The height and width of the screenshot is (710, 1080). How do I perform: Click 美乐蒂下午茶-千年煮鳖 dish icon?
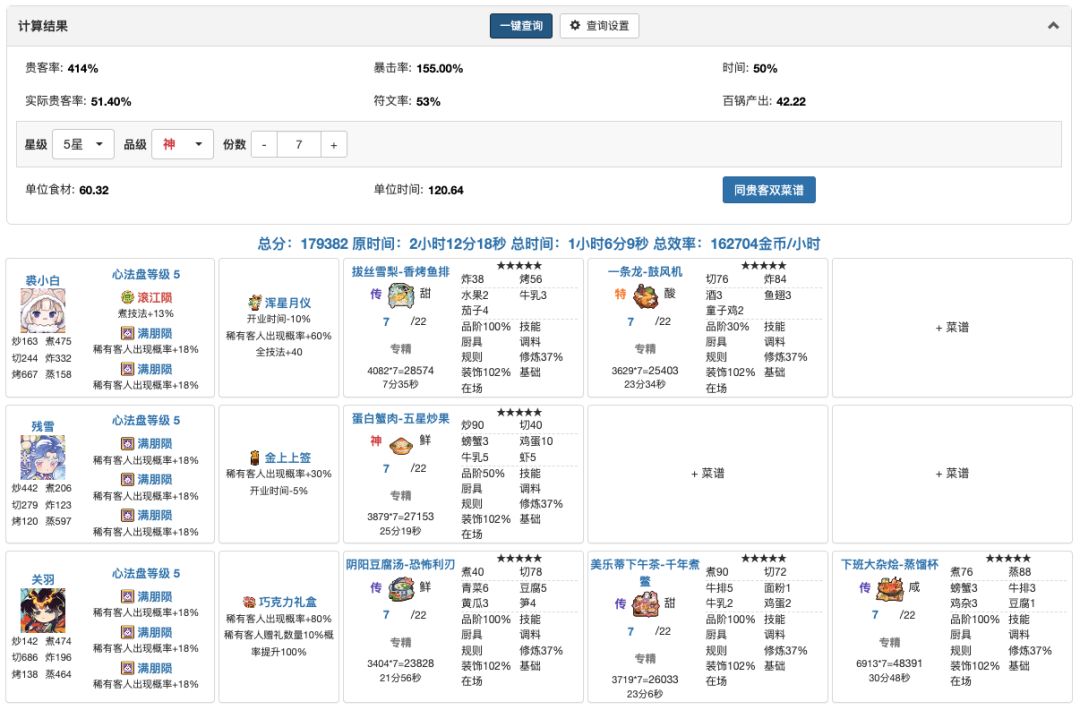[x=645, y=605]
